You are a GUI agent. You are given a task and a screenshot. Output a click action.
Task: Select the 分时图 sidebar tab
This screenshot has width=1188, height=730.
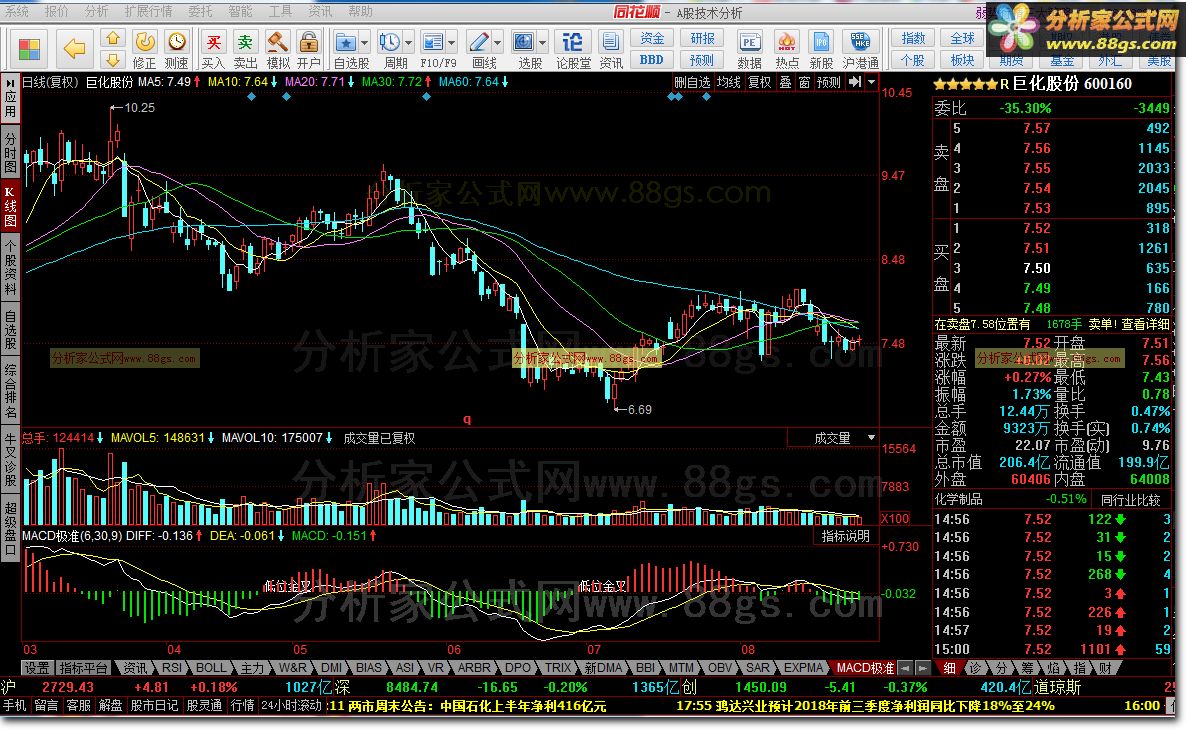[11, 152]
